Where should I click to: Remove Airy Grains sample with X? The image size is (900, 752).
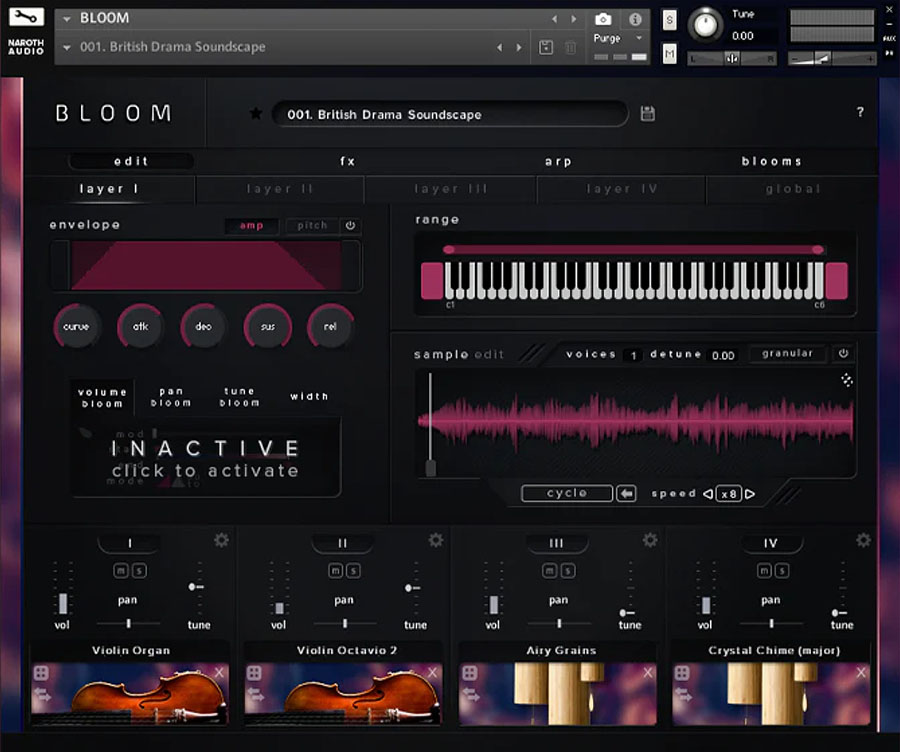pos(647,672)
